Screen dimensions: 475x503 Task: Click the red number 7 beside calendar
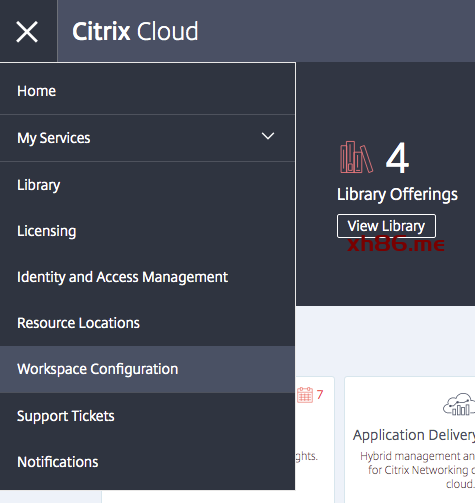(320, 395)
